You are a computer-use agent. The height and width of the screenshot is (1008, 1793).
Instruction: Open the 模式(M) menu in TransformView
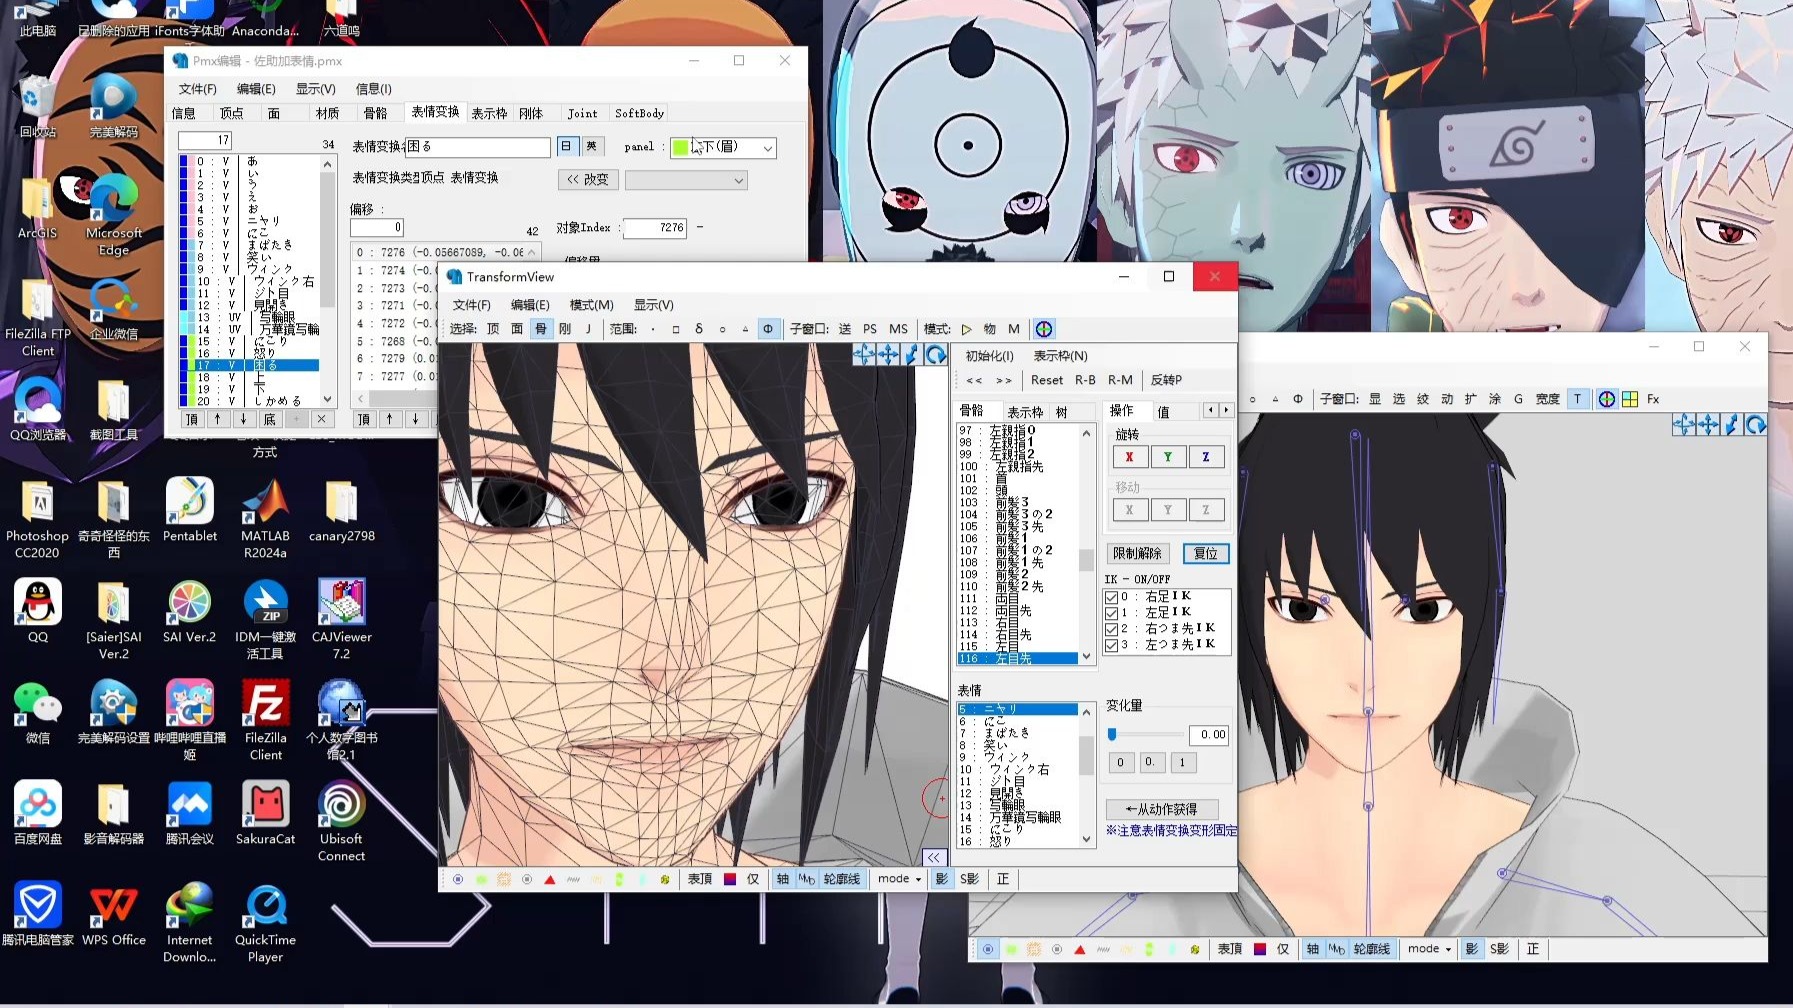click(592, 305)
